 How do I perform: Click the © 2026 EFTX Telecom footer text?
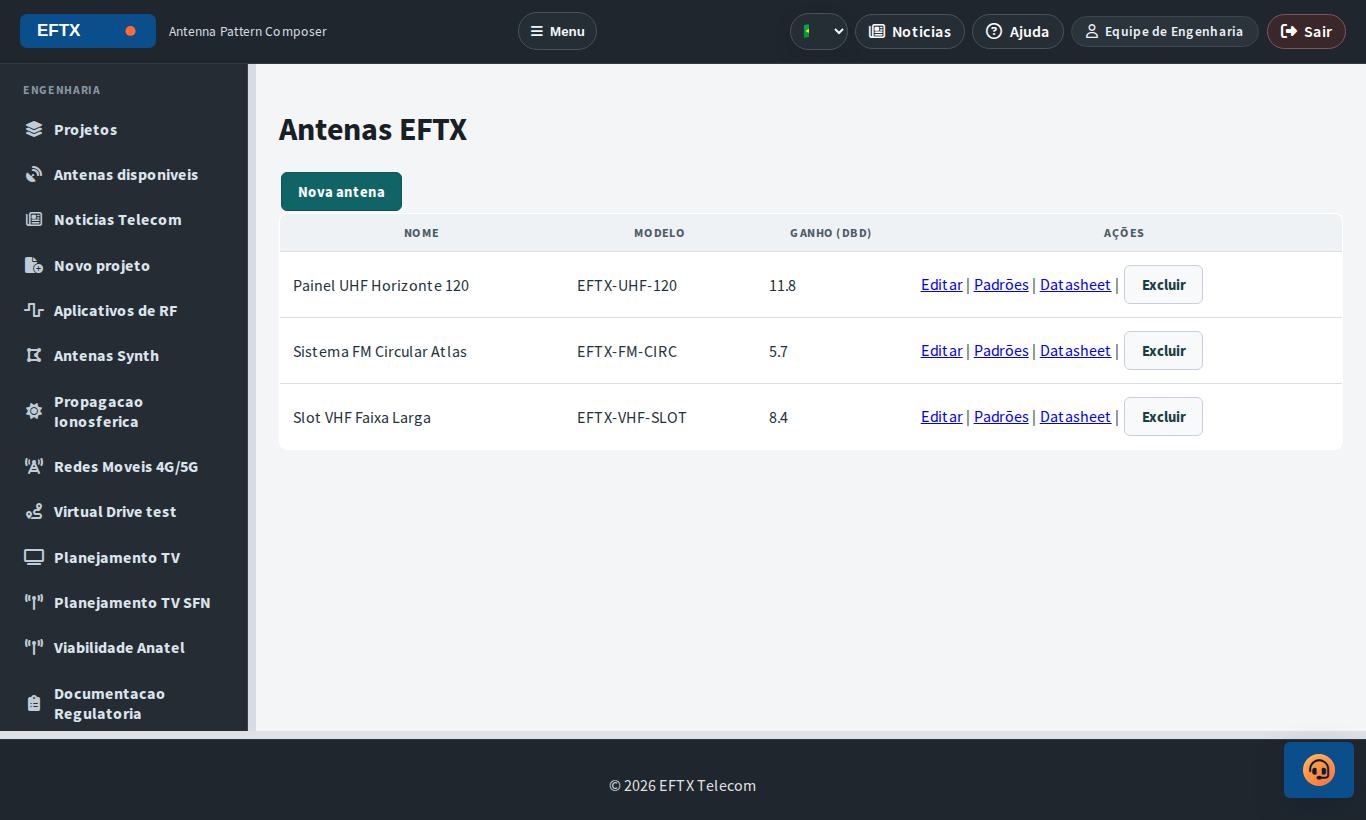(x=683, y=785)
